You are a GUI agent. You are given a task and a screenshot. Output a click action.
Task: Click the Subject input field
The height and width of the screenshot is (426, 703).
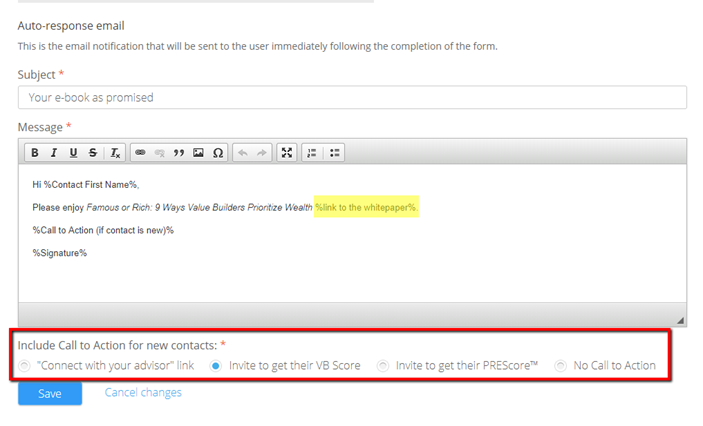352,97
